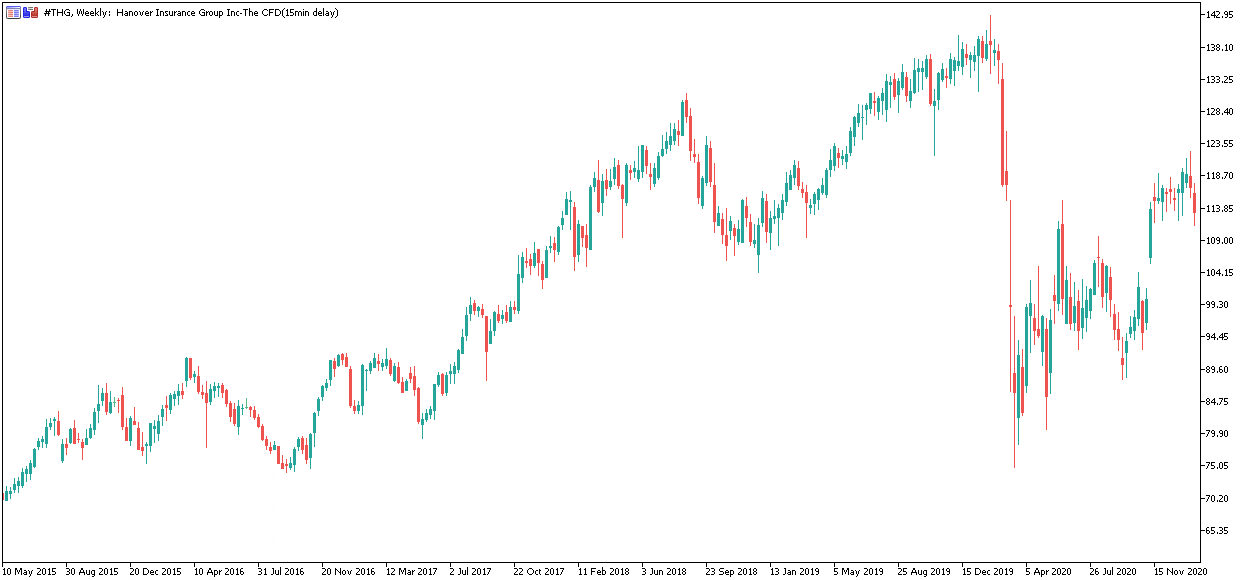Click the 10 May 2015 date label
This screenshot has height=580, width=1244.
click(x=29, y=572)
